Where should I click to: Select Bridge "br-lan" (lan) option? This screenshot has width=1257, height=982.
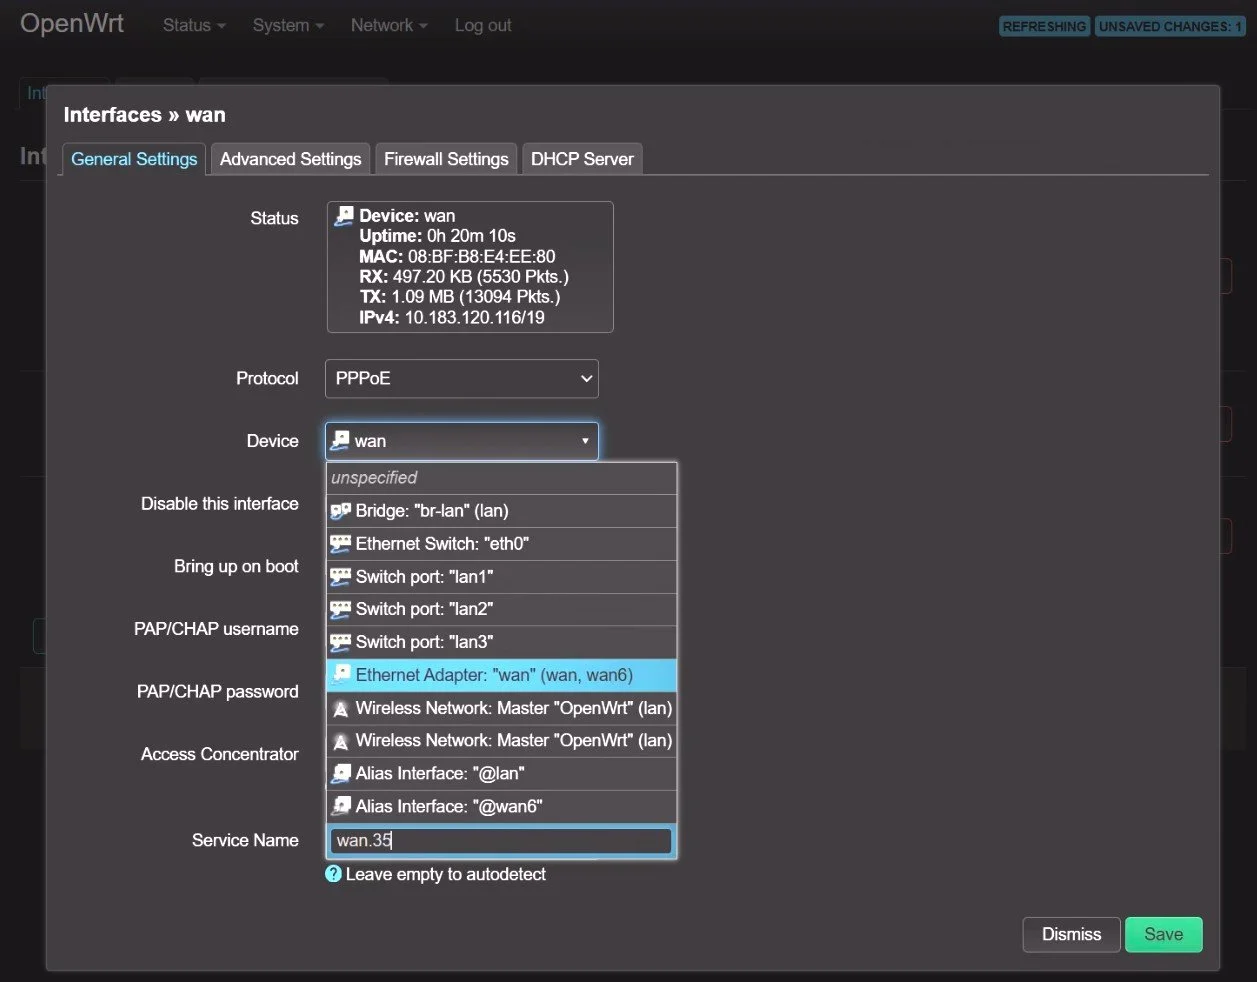[x=502, y=511]
